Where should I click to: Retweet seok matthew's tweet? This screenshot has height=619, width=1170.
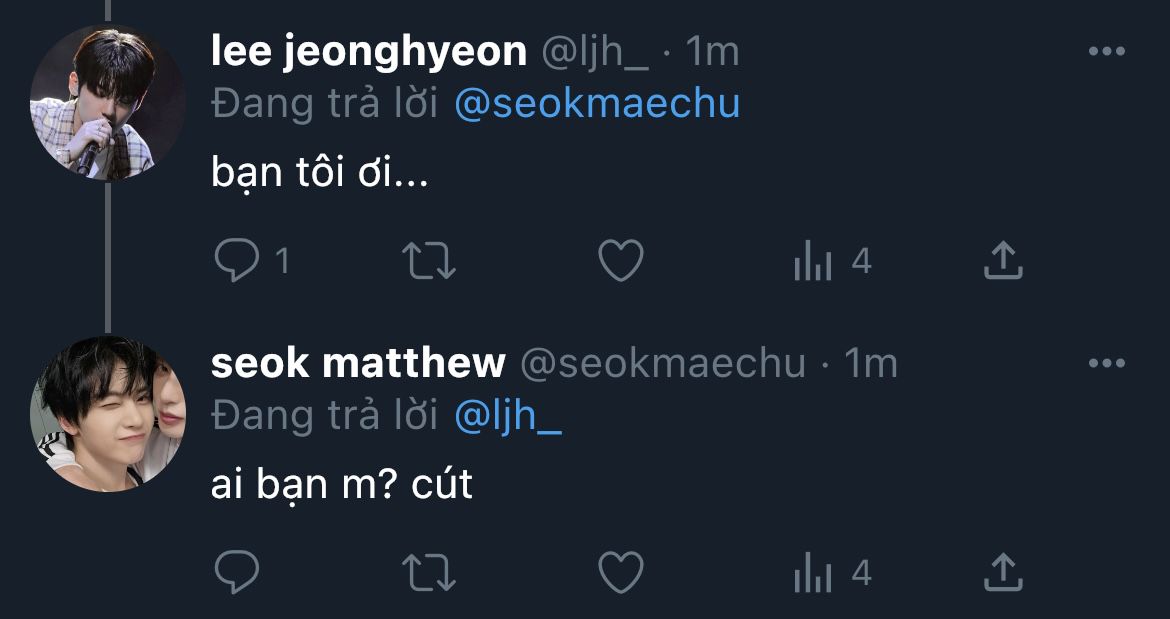(428, 574)
